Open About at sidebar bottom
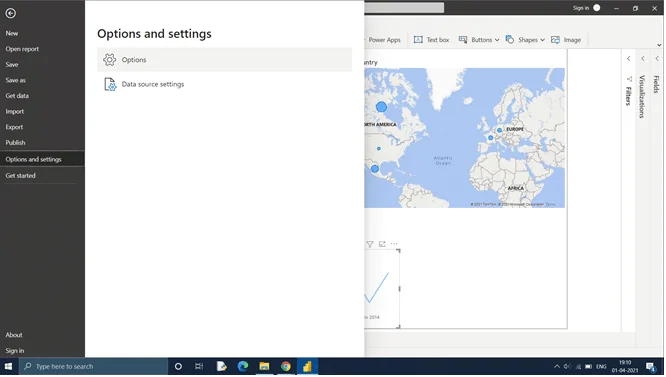Viewport: 666px width, 377px height. coord(14,335)
